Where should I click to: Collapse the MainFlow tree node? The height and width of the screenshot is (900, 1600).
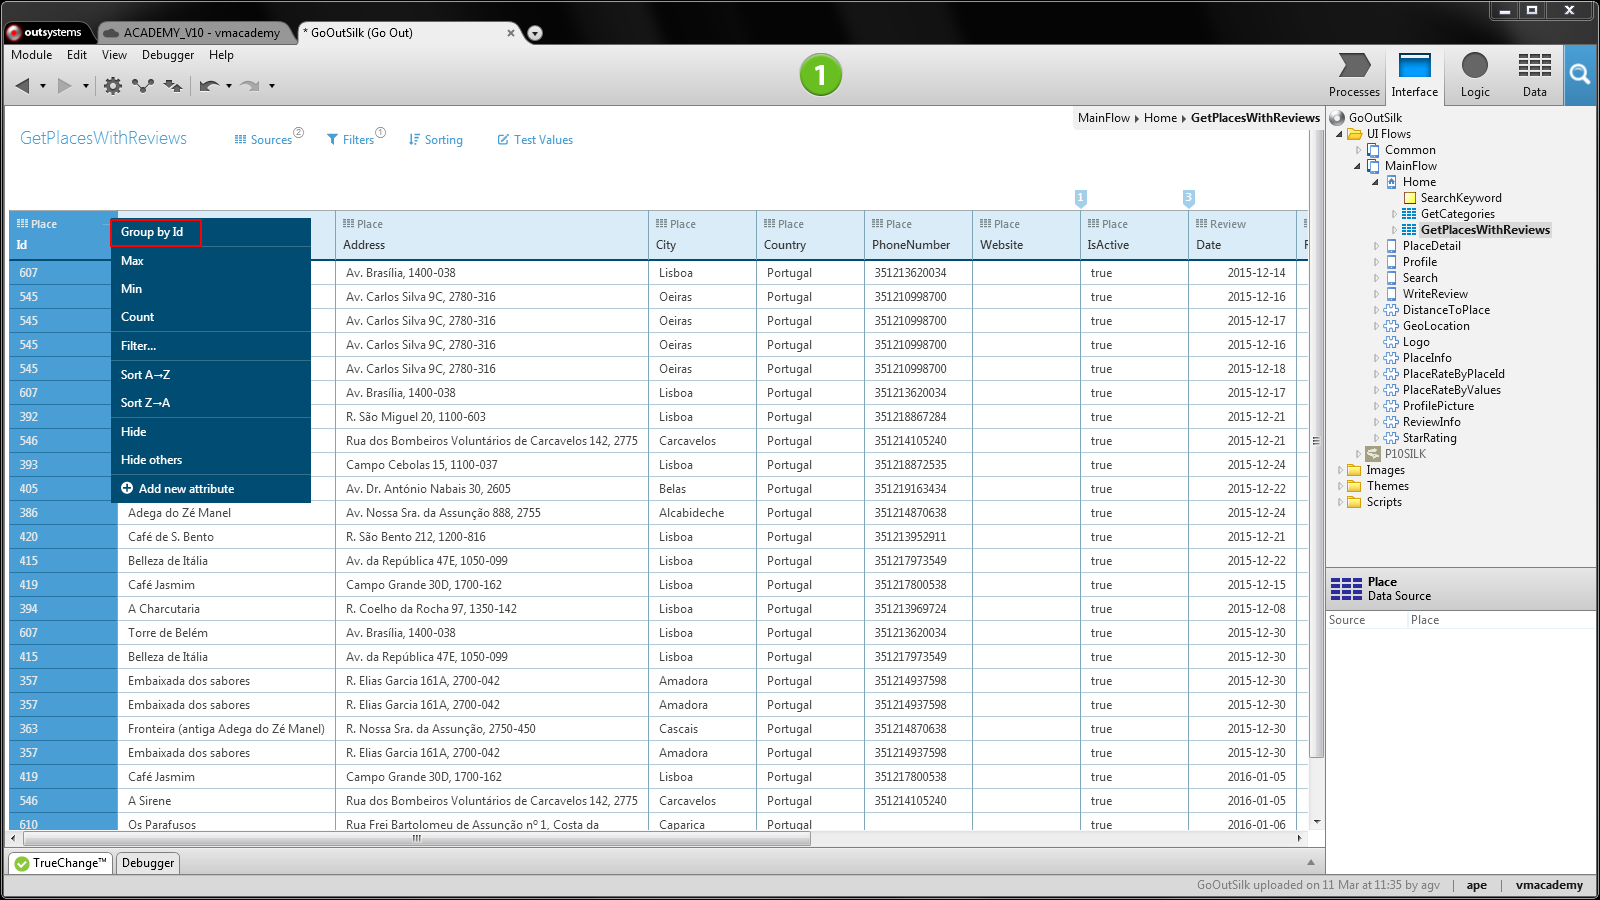pyautogui.click(x=1357, y=166)
